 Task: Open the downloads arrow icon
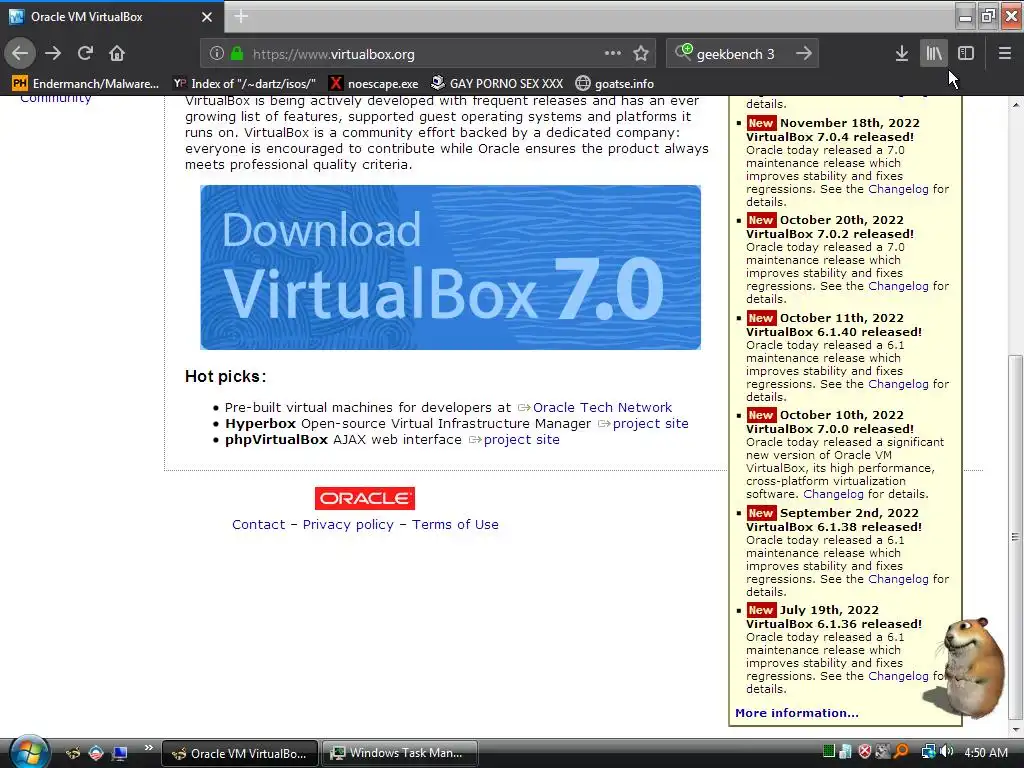click(902, 54)
